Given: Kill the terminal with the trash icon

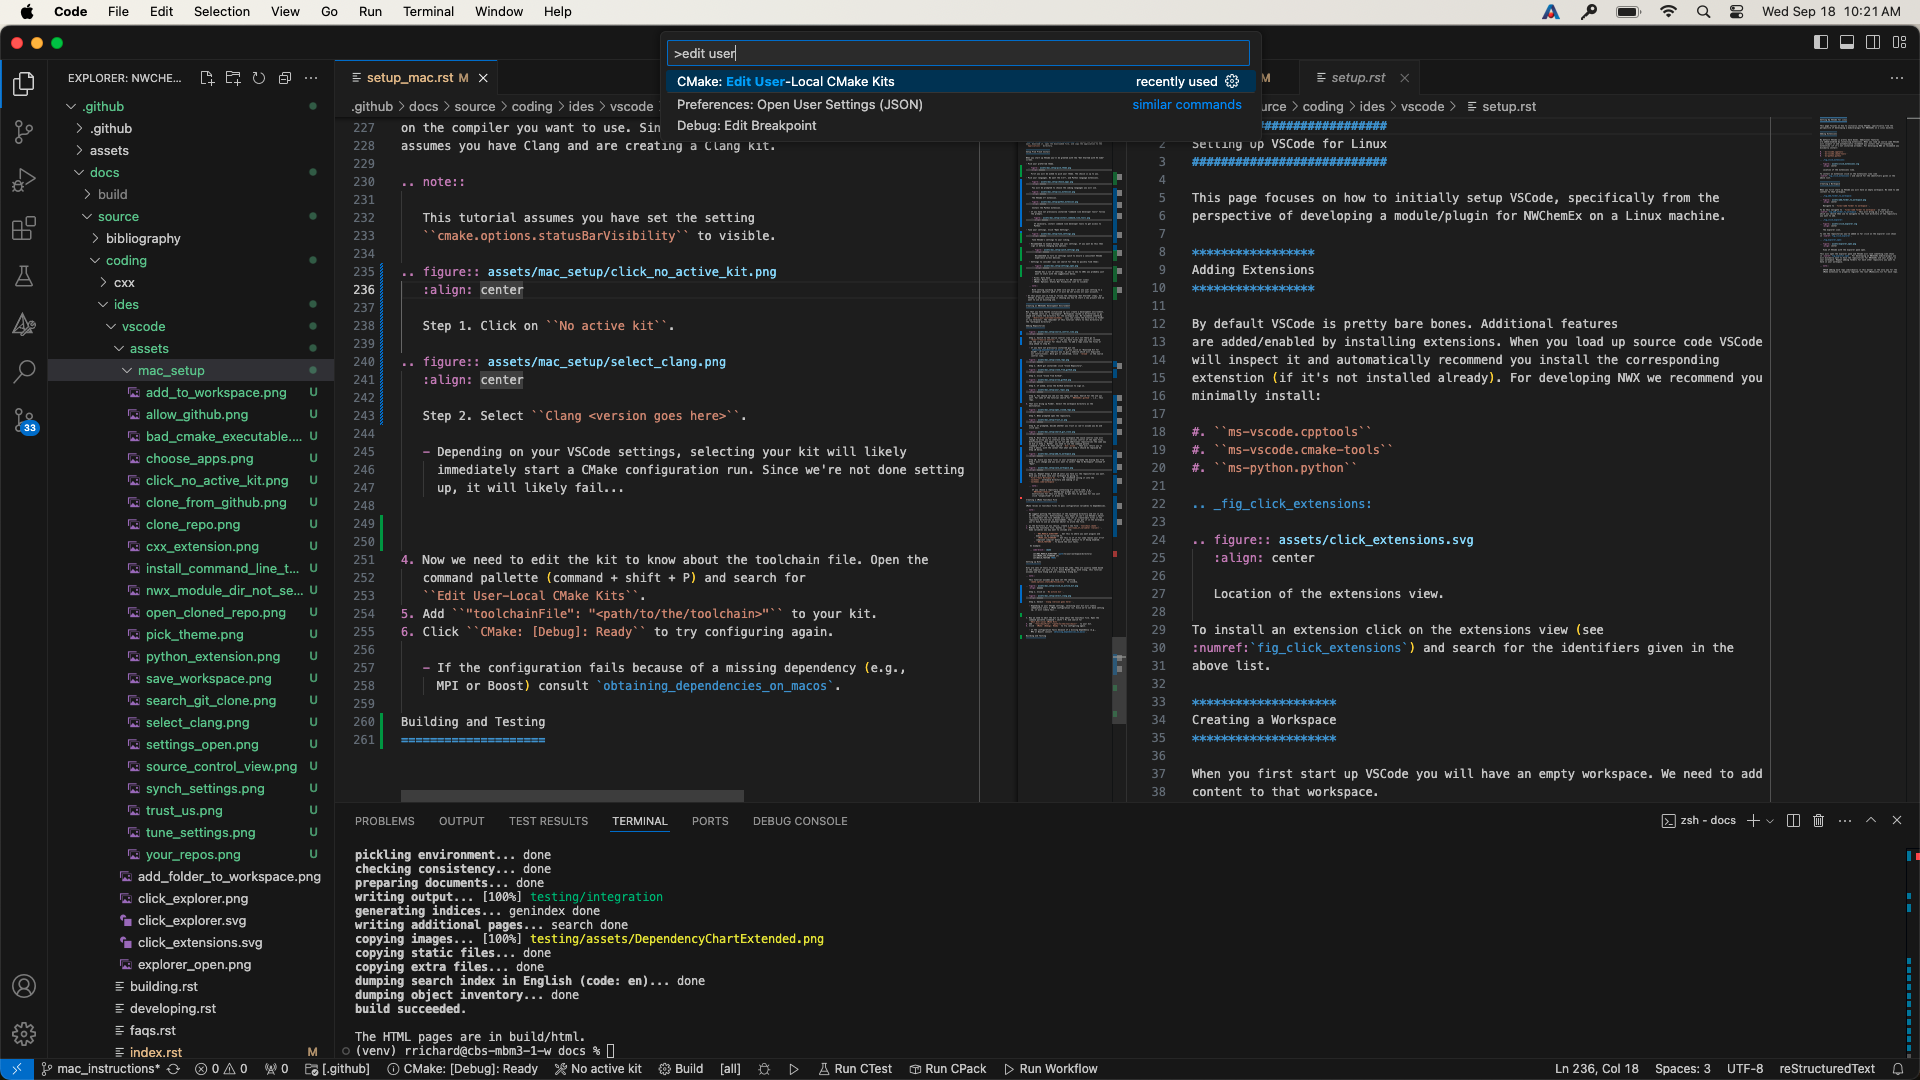Looking at the screenshot, I should 1819,821.
